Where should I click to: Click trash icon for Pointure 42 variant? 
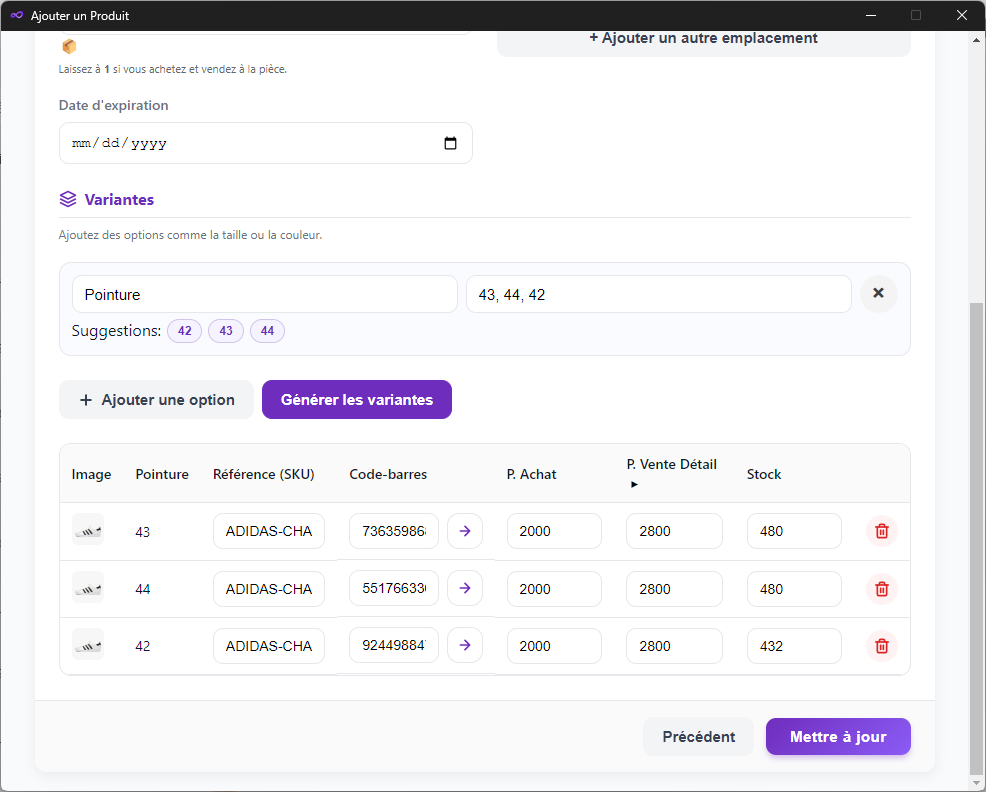(x=881, y=646)
